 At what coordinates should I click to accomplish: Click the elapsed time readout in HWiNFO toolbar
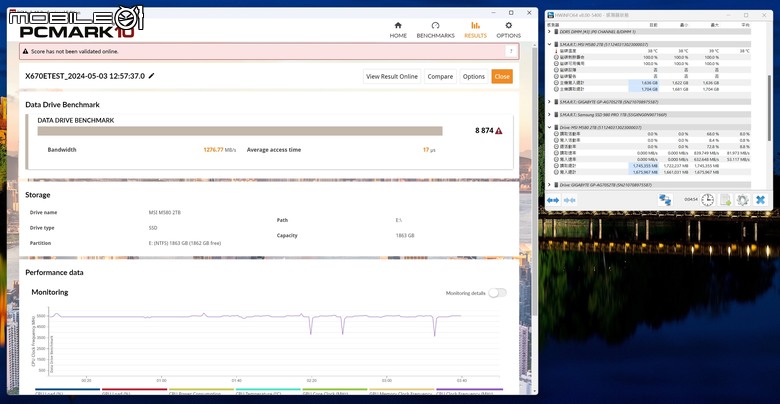click(691, 200)
